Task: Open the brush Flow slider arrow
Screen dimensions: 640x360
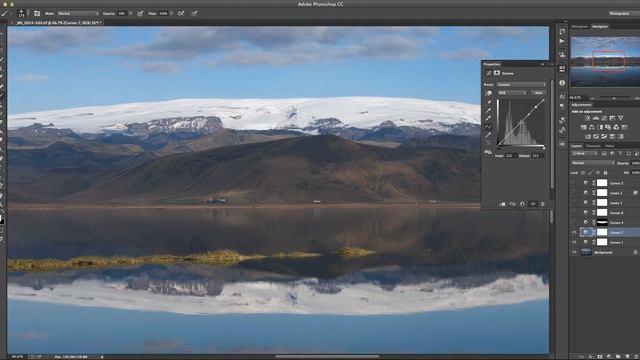Action: (x=172, y=13)
